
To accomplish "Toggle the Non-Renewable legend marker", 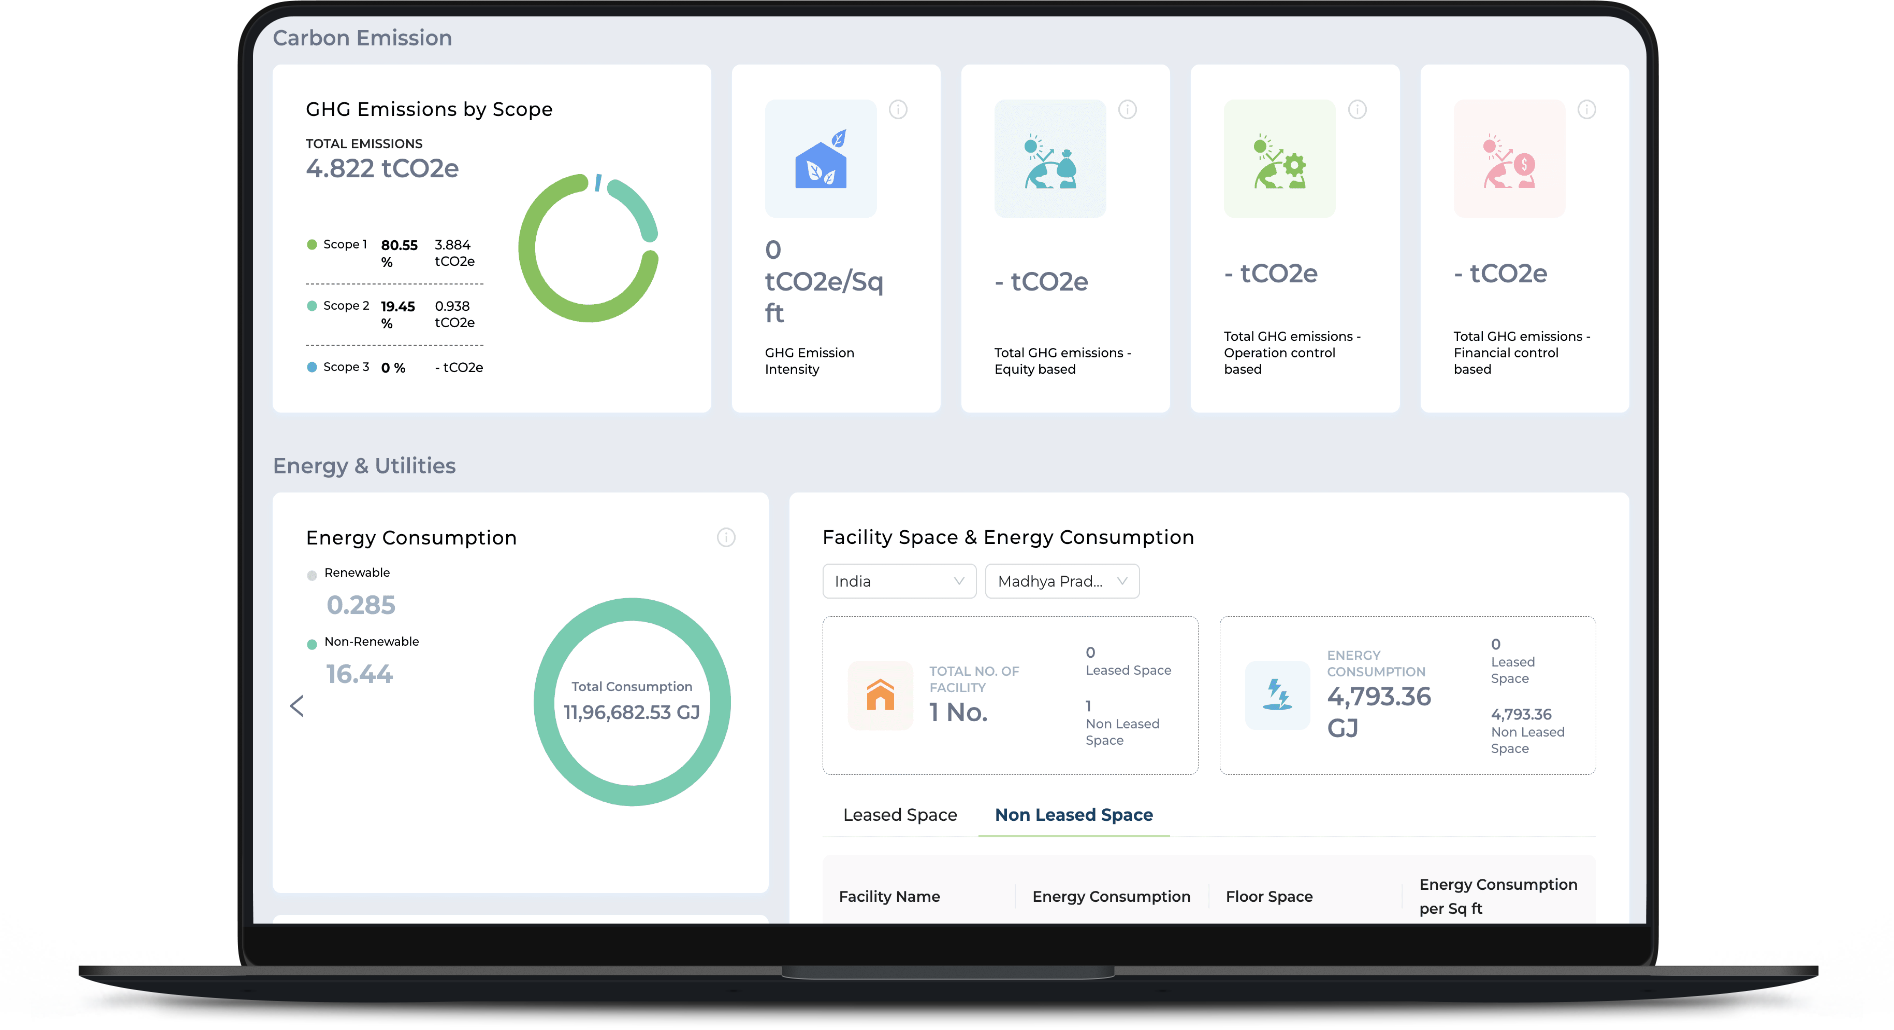I will [x=312, y=644].
